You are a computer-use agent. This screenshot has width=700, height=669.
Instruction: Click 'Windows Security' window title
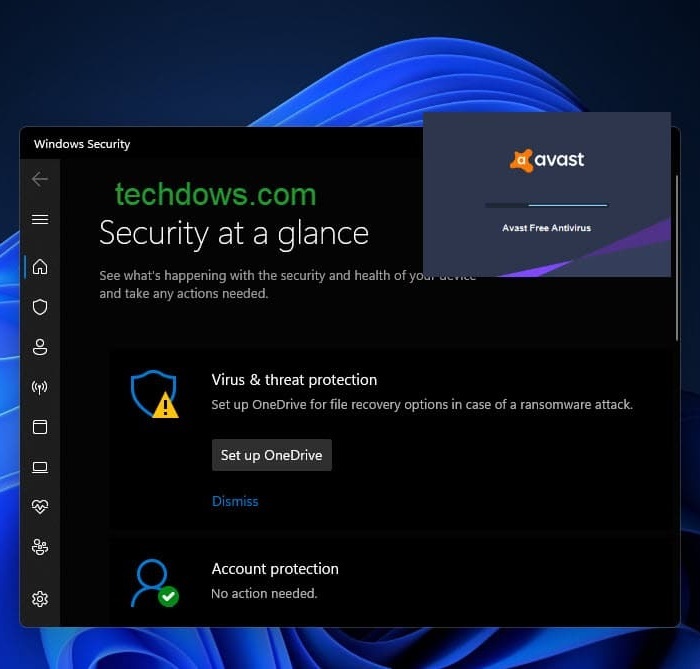click(x=82, y=144)
